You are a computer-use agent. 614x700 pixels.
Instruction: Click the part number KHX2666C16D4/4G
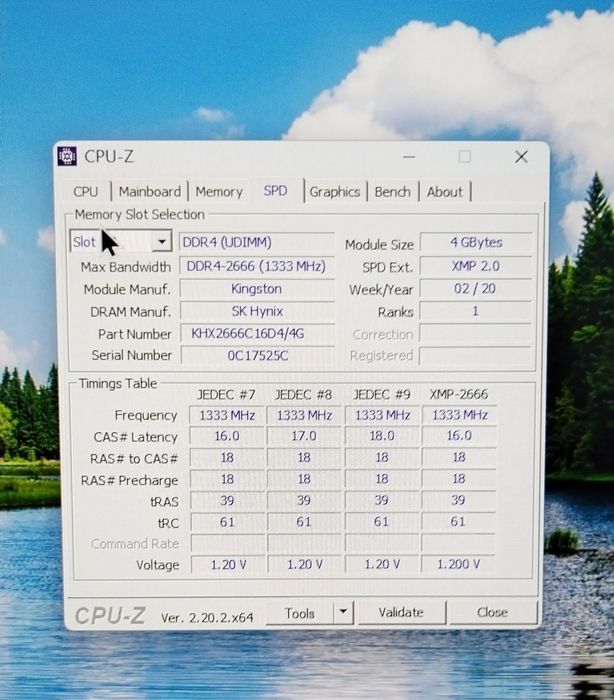coord(257,333)
